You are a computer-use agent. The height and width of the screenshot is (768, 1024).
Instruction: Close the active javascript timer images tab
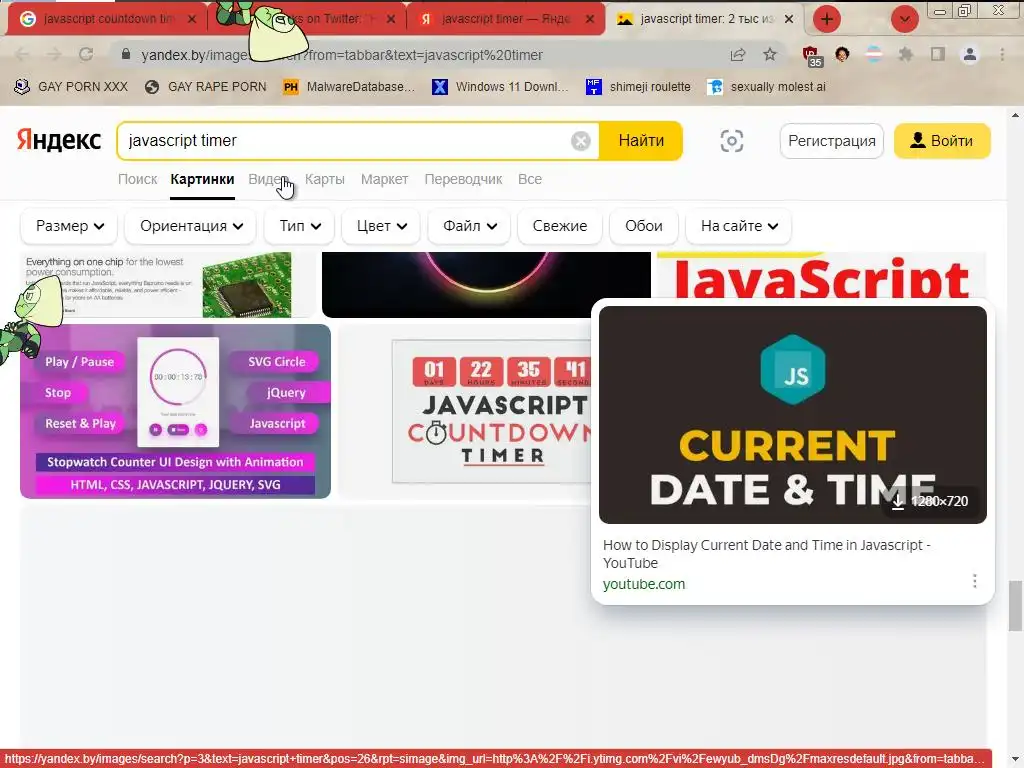[789, 20]
